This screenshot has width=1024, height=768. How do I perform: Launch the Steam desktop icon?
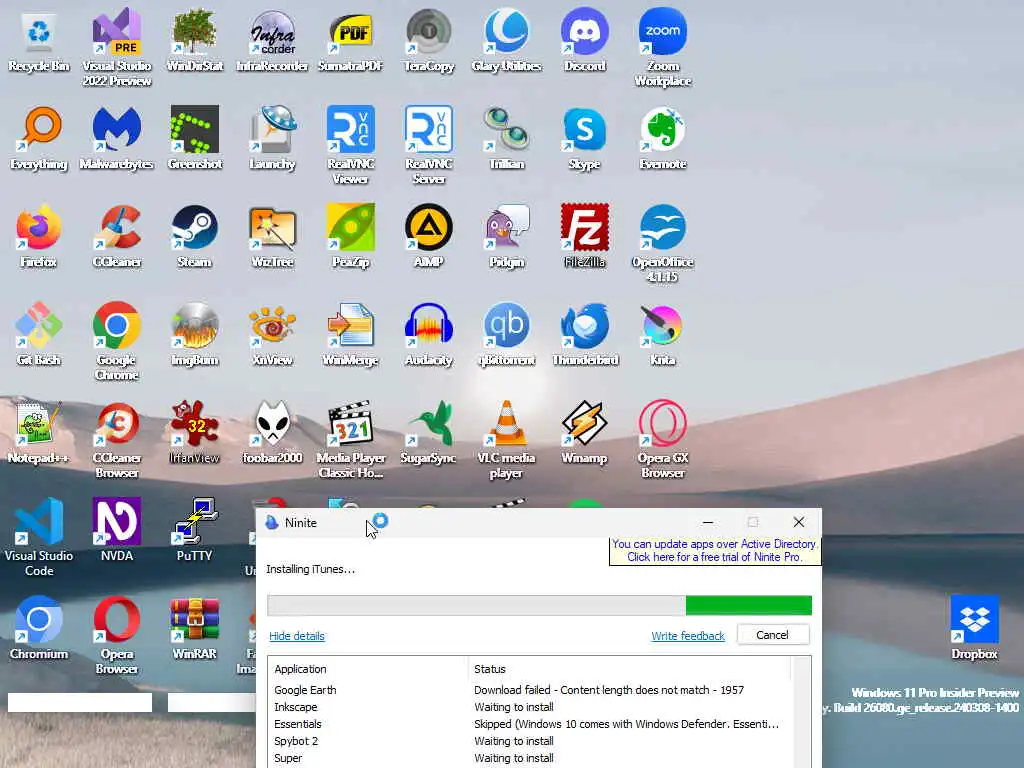[x=195, y=237]
